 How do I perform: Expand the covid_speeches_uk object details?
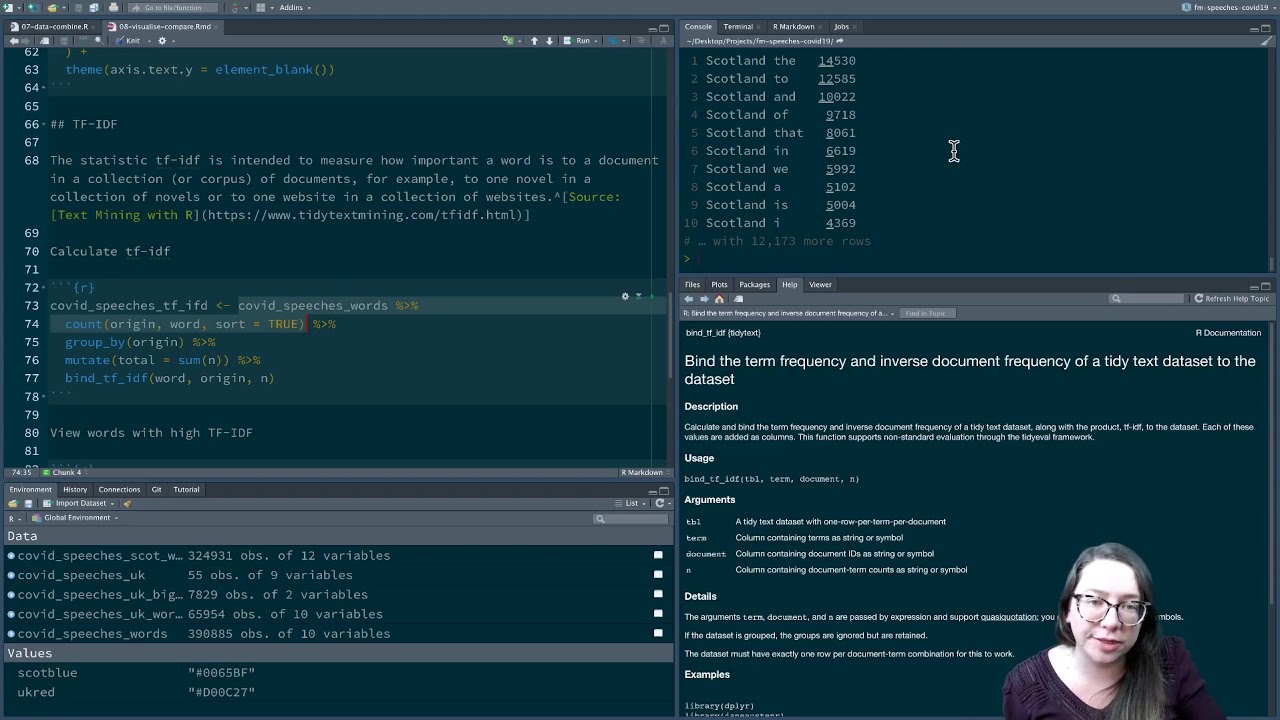pyautogui.click(x=11, y=575)
